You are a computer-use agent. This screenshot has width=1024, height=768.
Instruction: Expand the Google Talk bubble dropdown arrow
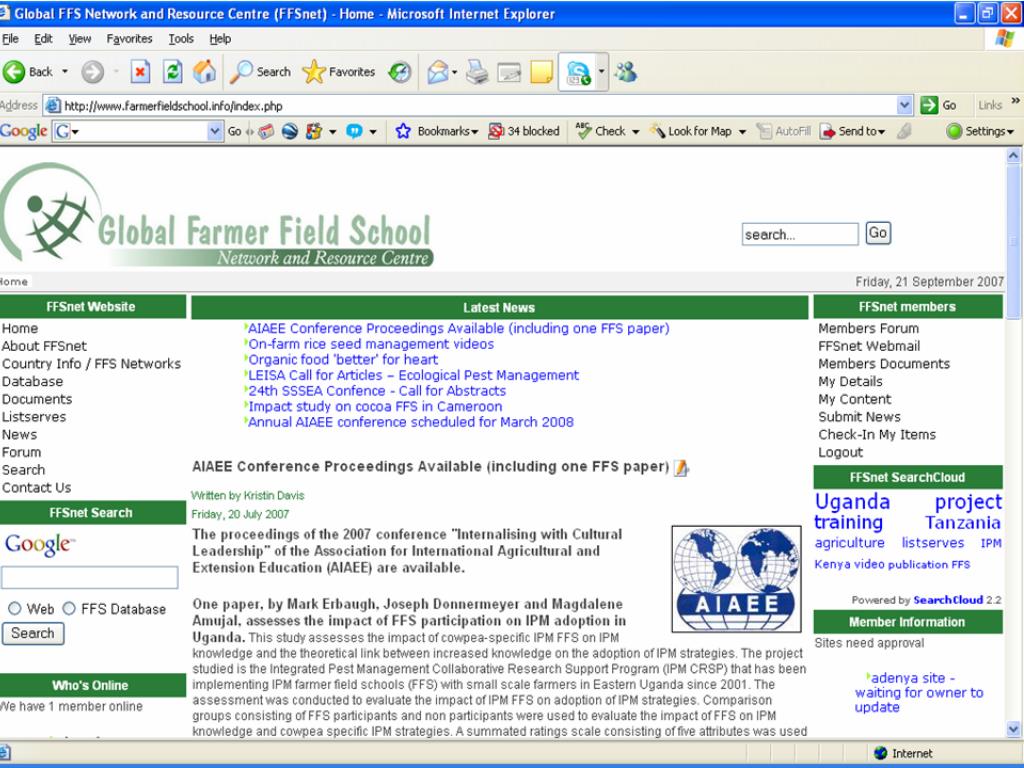[x=373, y=132]
